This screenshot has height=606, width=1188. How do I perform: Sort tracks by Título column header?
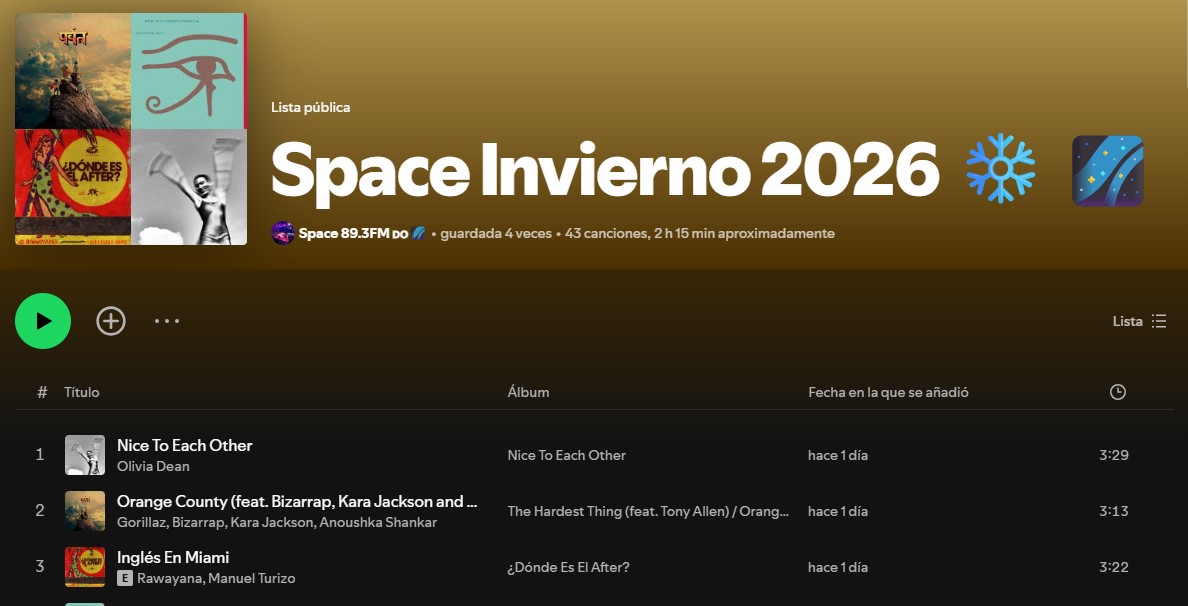tap(82, 392)
